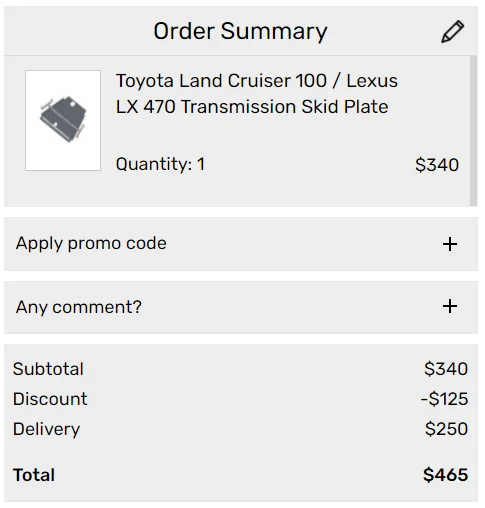Click the Apply promo code row background
Viewport: 485px width, 508px height.
pos(241,244)
